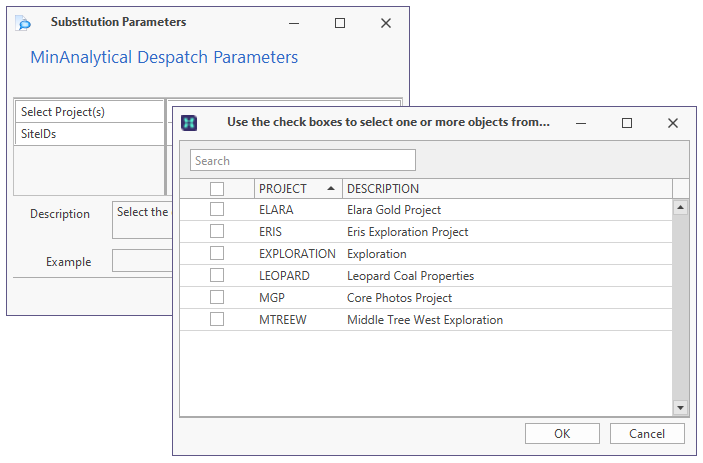Focus the Search input field

pos(303,160)
